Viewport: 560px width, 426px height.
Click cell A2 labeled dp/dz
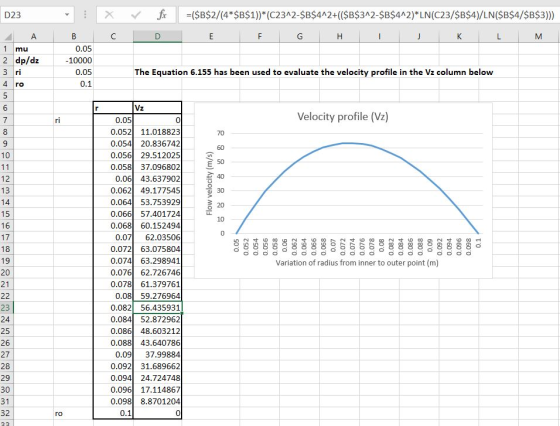[x=34, y=60]
